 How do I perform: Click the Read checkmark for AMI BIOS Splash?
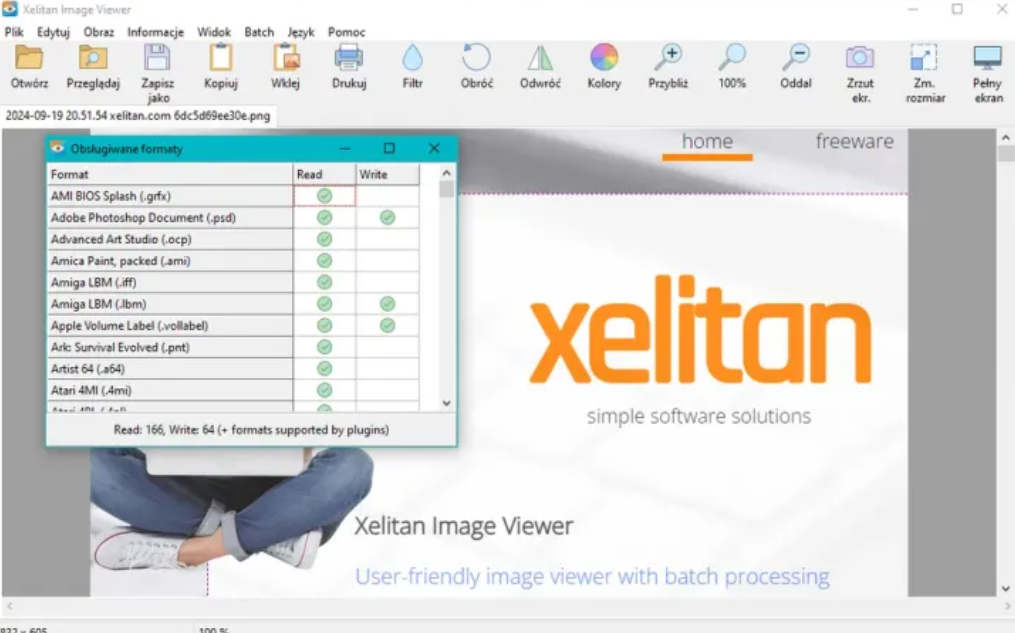point(324,195)
